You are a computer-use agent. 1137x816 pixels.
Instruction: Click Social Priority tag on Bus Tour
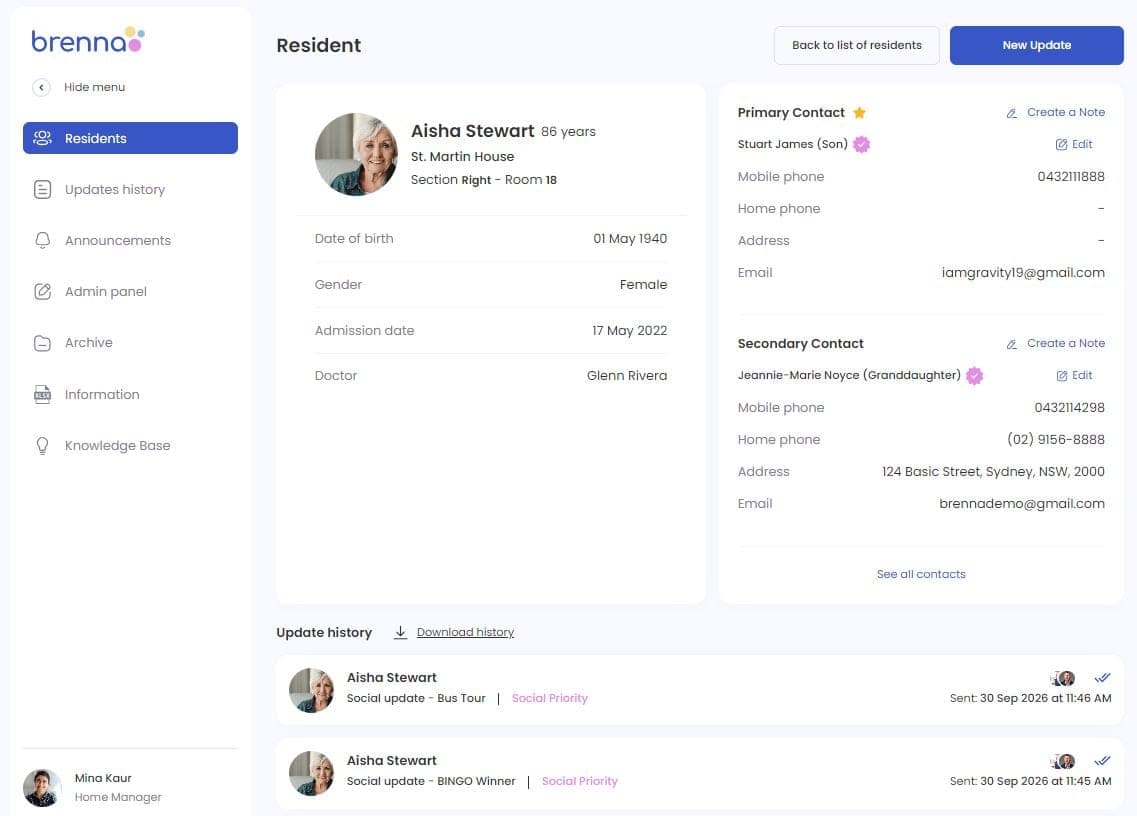pos(550,698)
